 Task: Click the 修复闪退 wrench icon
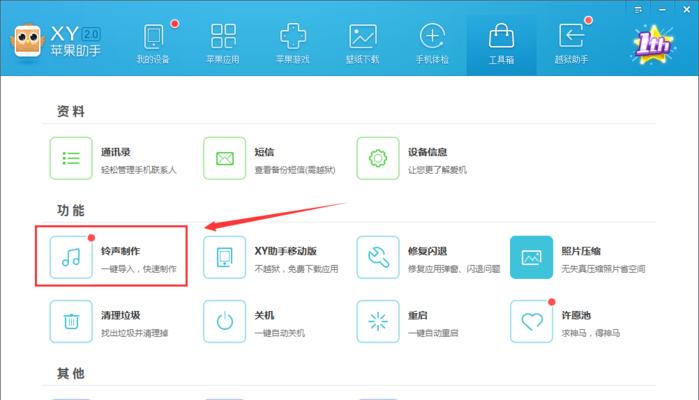tap(378, 257)
